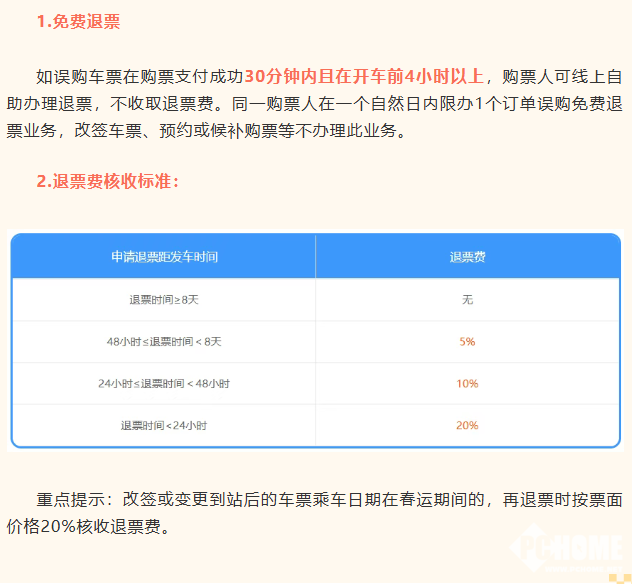Click the "20%" fee value in the table
The height and width of the screenshot is (584, 632).
(x=467, y=425)
